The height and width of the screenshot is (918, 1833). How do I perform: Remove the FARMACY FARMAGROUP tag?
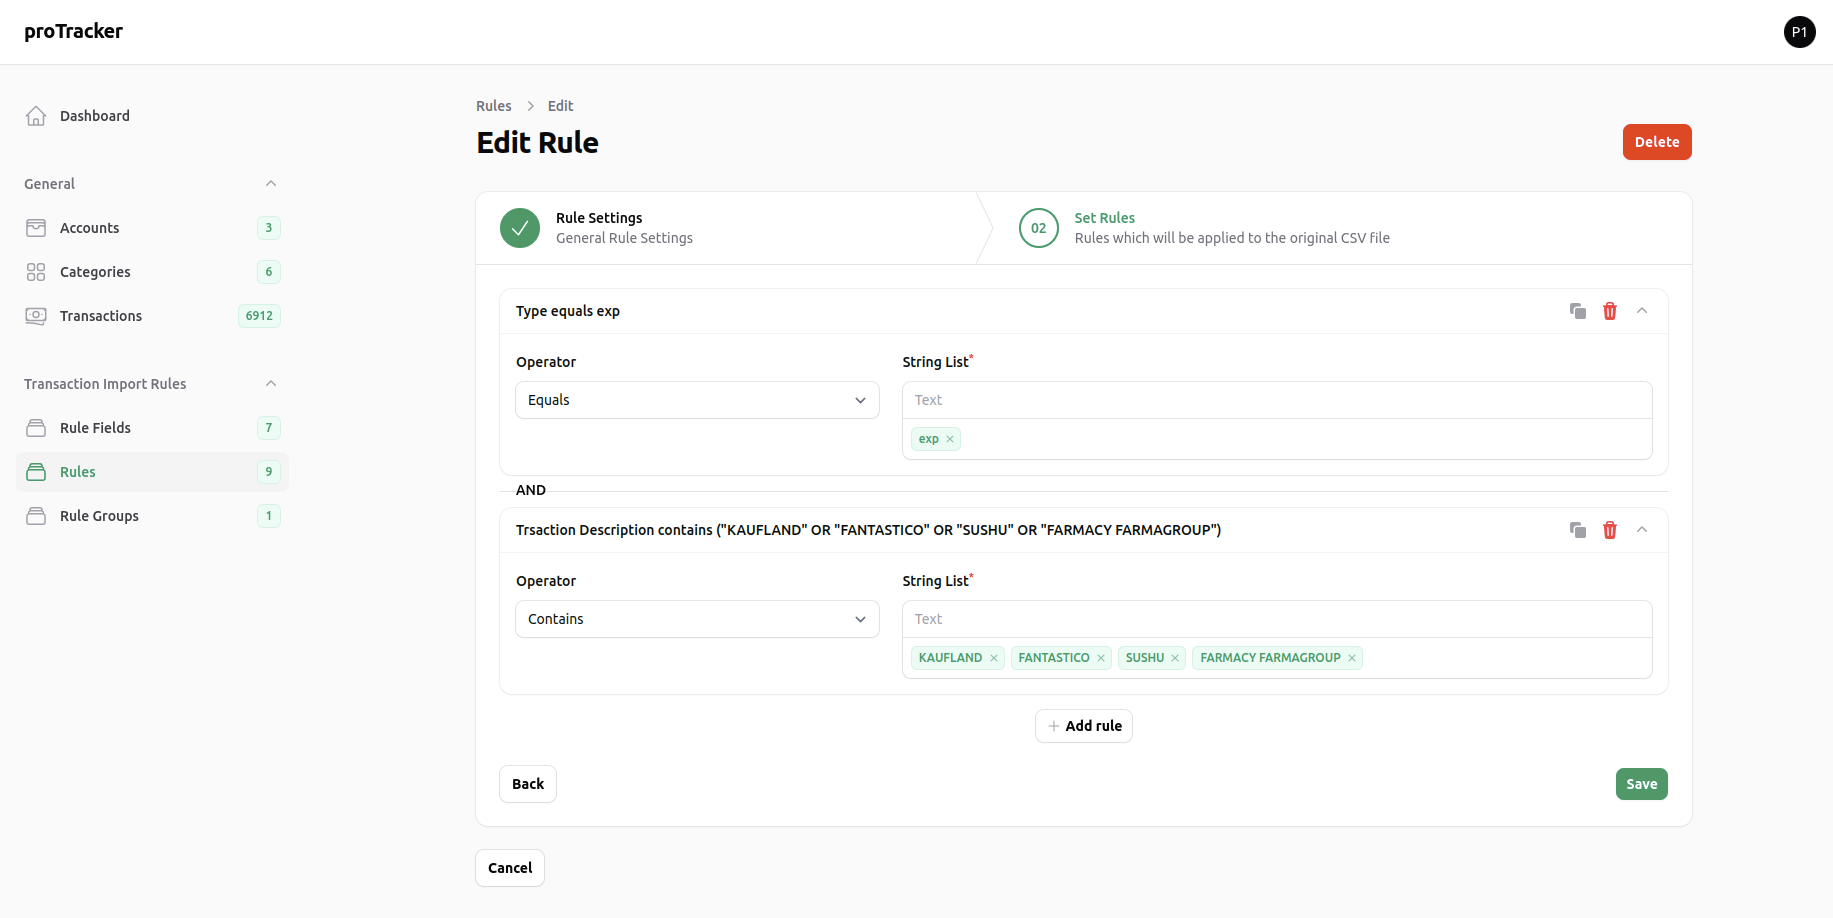(1352, 658)
